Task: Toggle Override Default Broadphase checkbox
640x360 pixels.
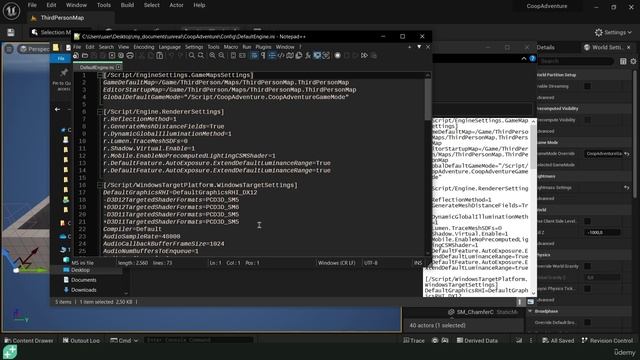Action: [x=587, y=322]
